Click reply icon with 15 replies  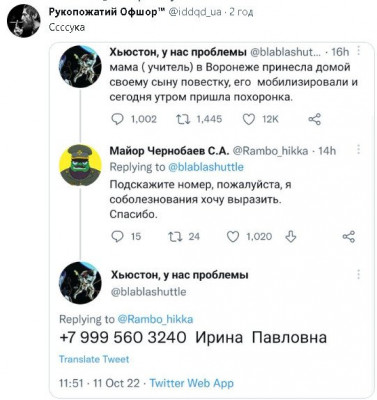(x=117, y=237)
